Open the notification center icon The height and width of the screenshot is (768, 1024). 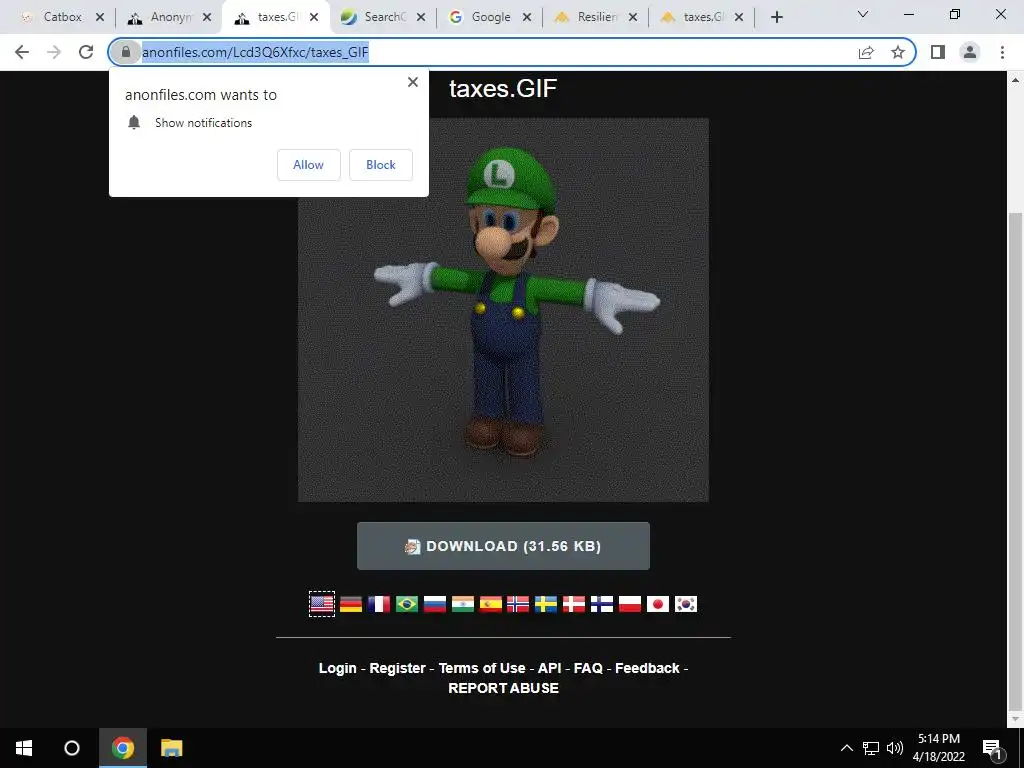coord(992,748)
